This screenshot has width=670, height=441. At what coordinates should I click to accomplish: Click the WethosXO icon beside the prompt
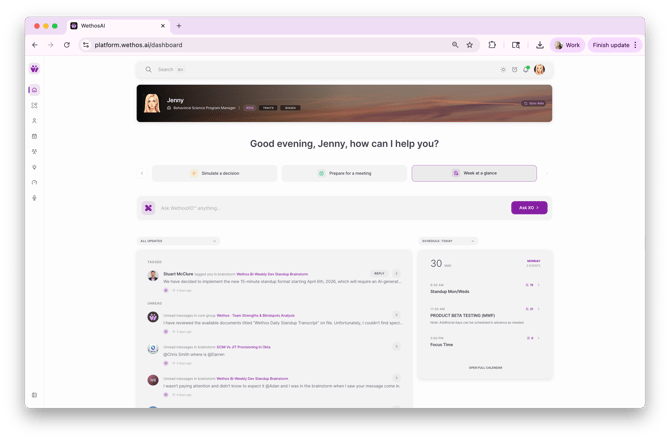(148, 208)
